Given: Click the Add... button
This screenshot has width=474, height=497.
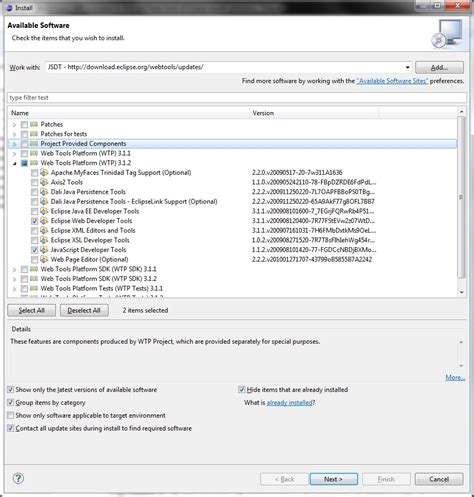Looking at the screenshot, I should tap(439, 68).
